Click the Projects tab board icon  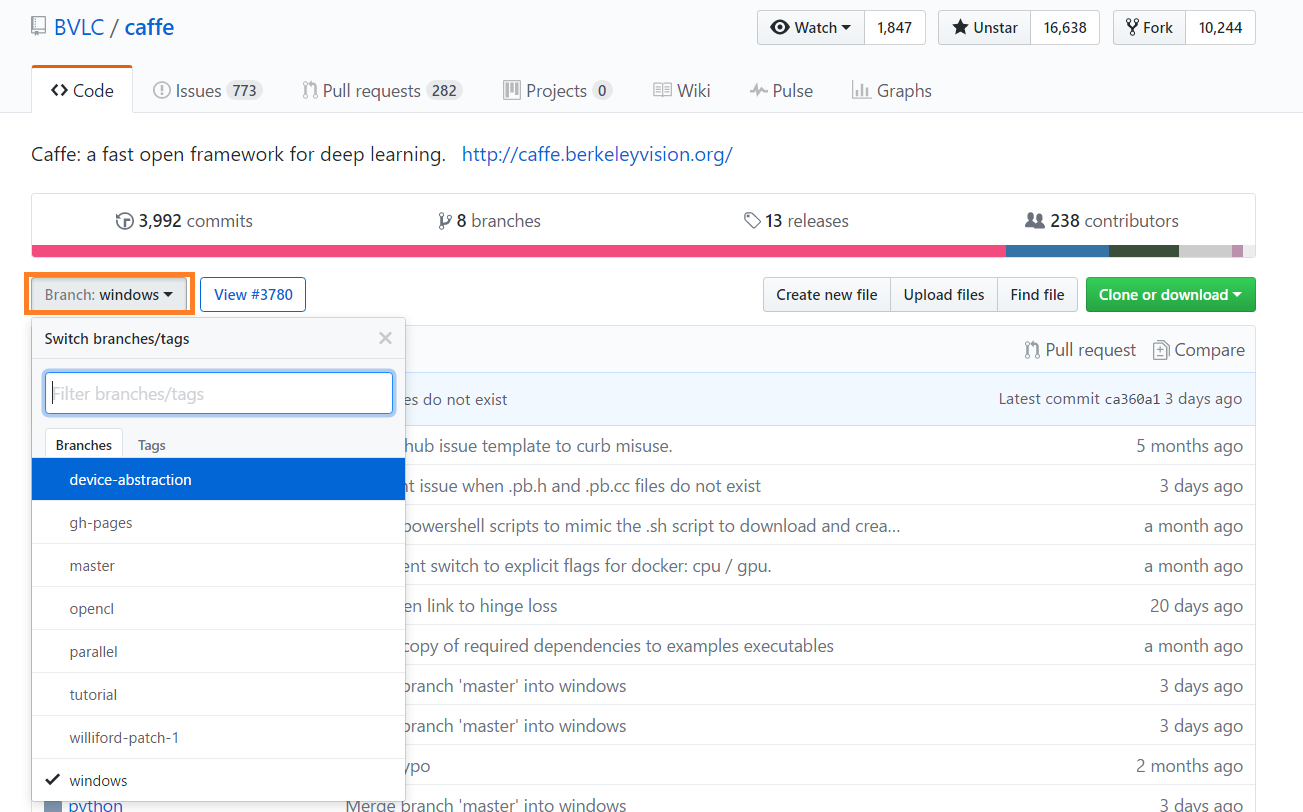tap(511, 90)
